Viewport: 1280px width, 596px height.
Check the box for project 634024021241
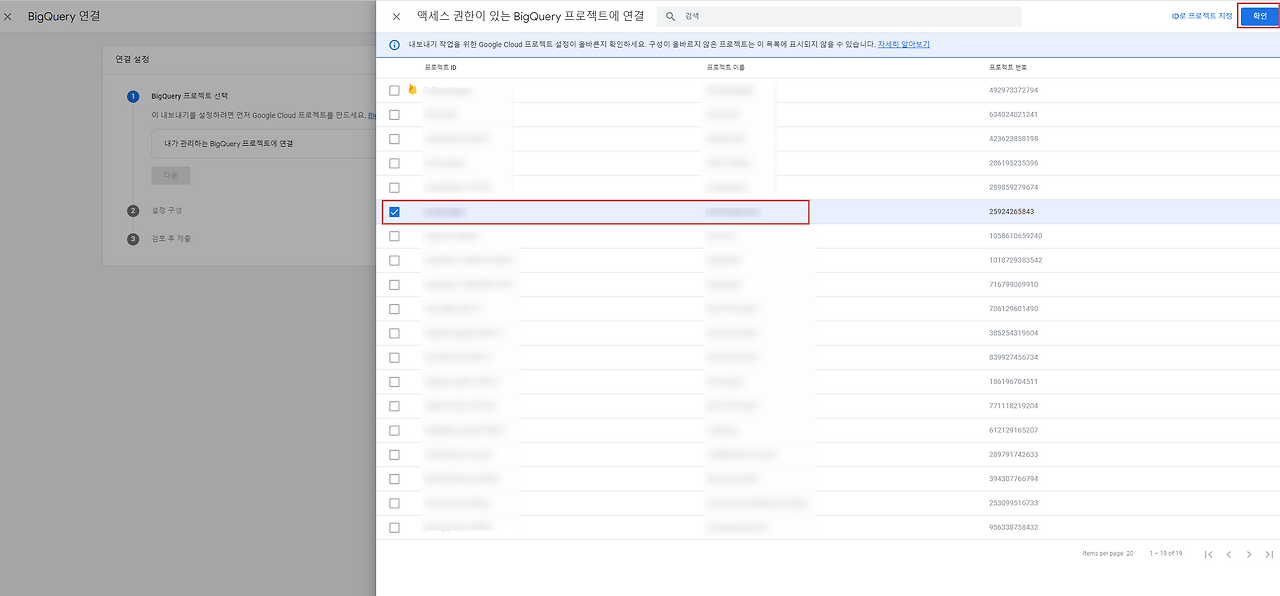tap(394, 115)
